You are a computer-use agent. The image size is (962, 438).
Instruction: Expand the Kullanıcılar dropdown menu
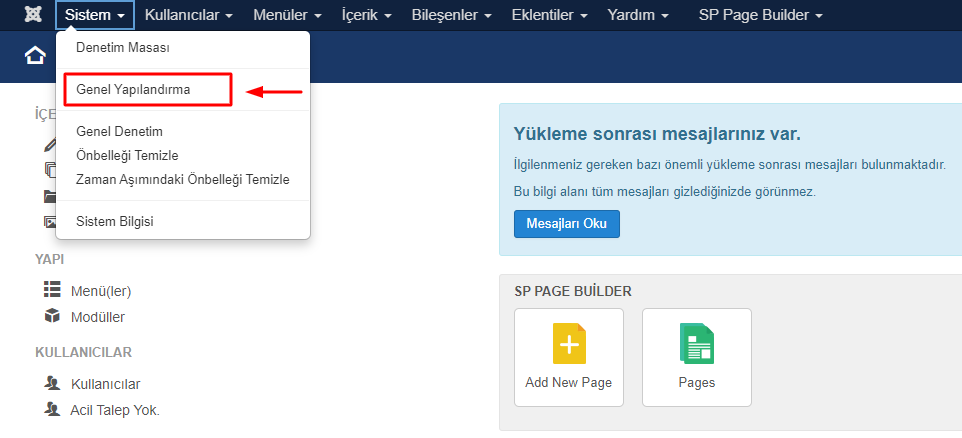coord(188,15)
